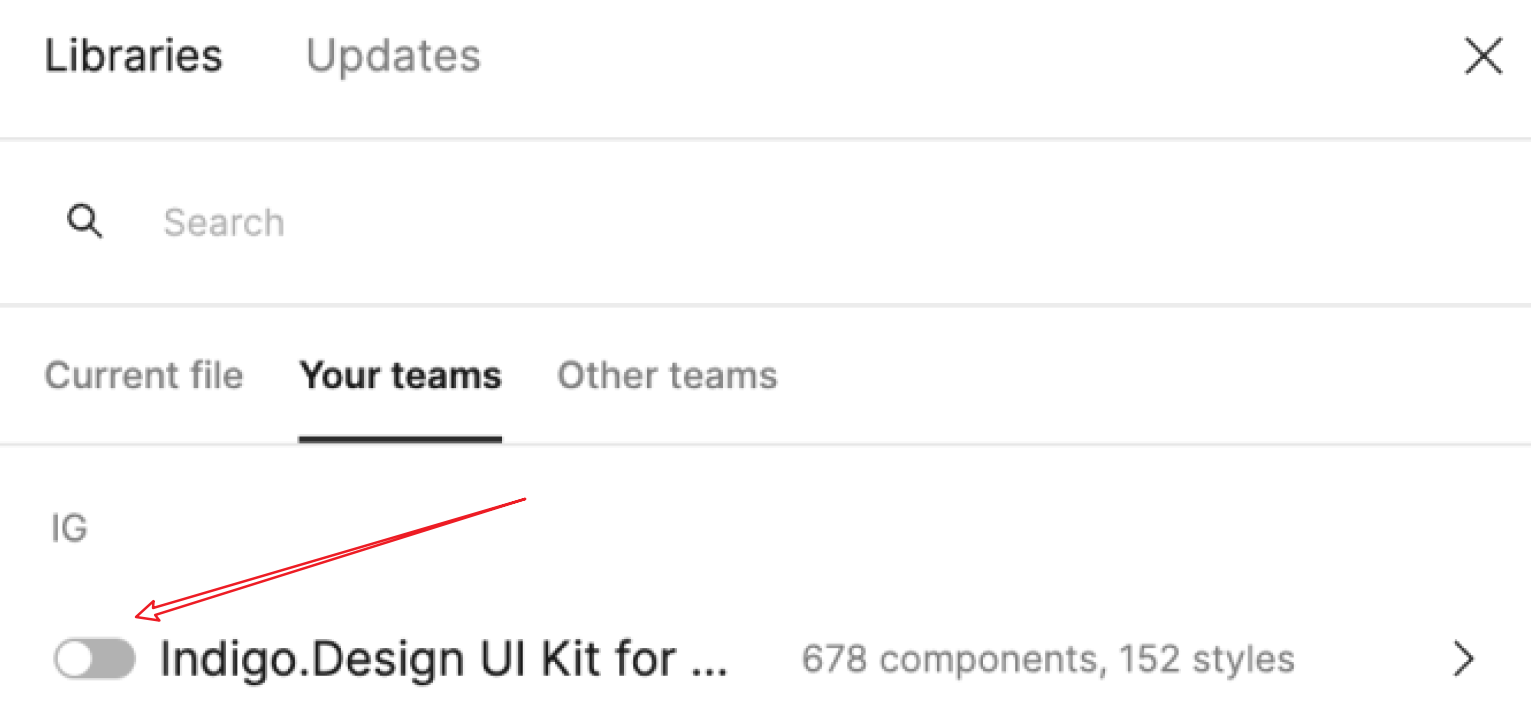
Task: Go to the Other teams tab
Action: 667,376
